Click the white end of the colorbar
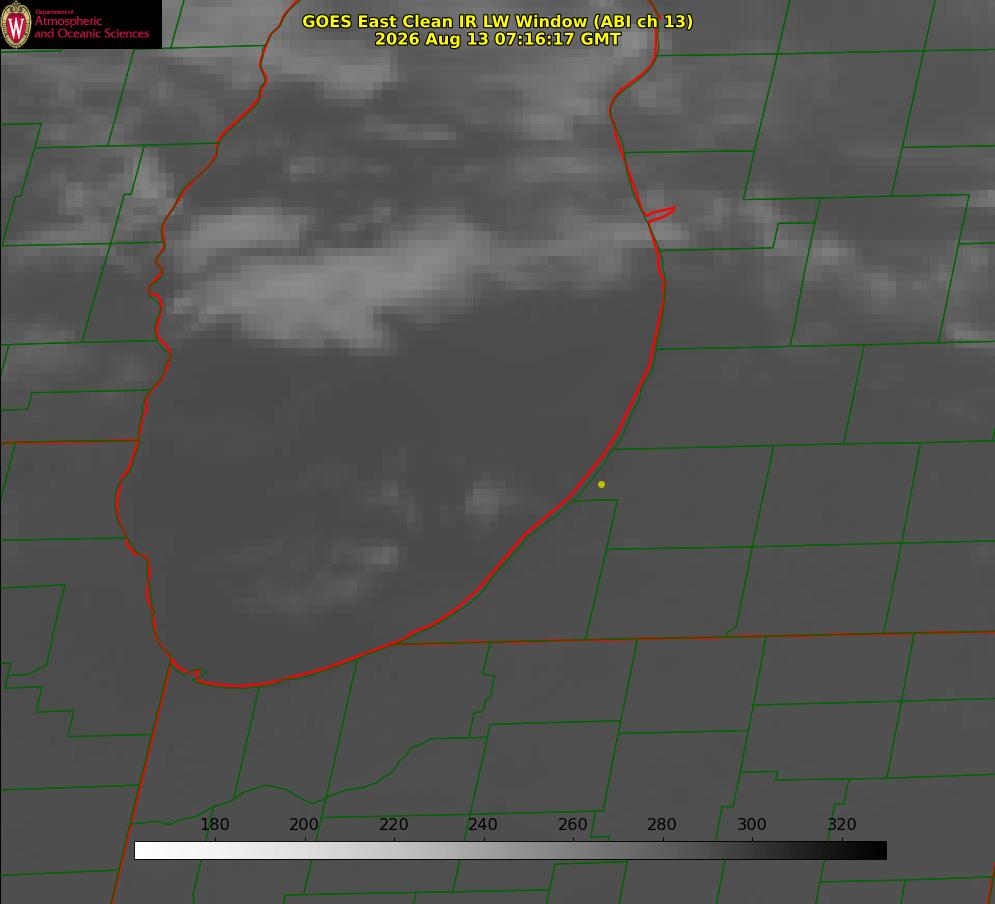Image resolution: width=995 pixels, height=904 pixels. pos(143,850)
